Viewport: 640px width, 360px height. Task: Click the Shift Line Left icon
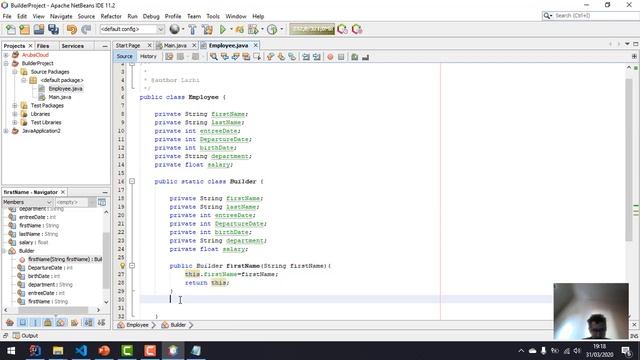pos(306,57)
